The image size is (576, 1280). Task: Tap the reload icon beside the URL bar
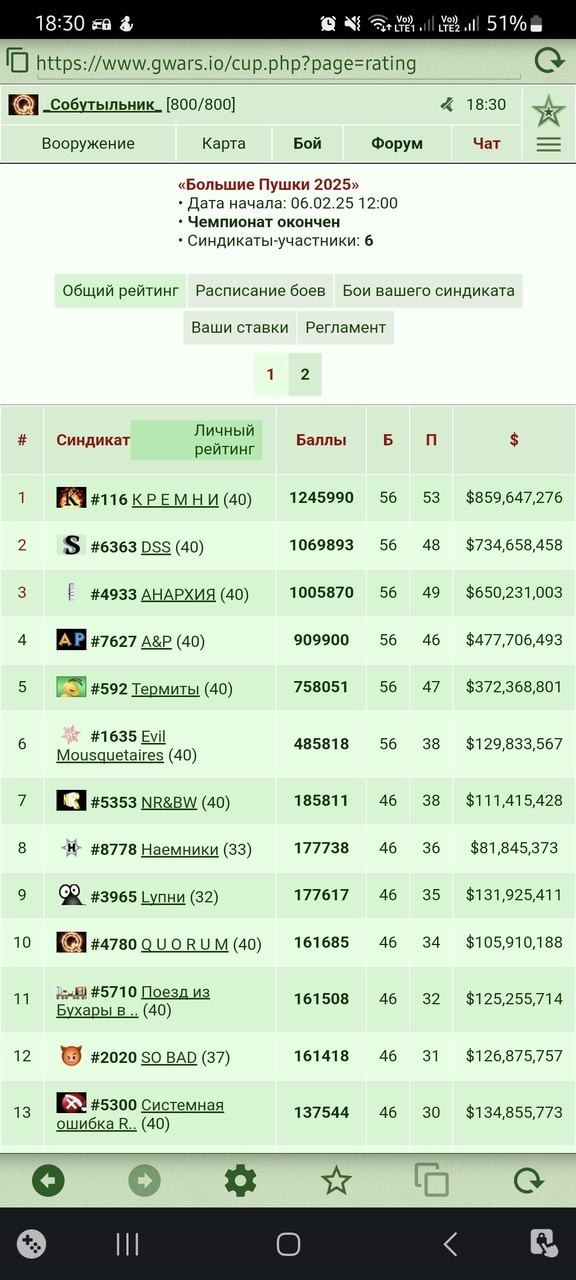[x=549, y=62]
